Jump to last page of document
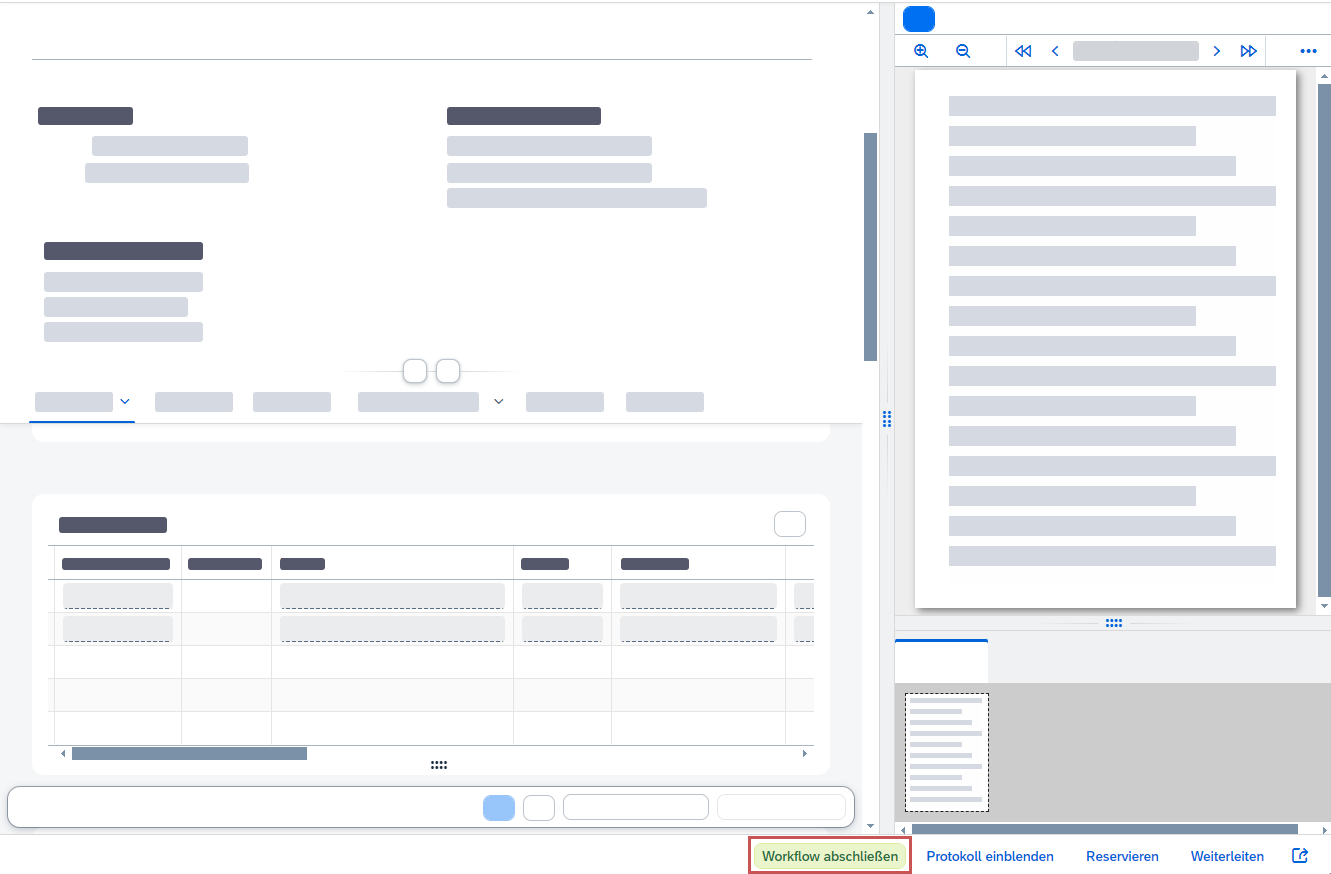 point(1248,51)
